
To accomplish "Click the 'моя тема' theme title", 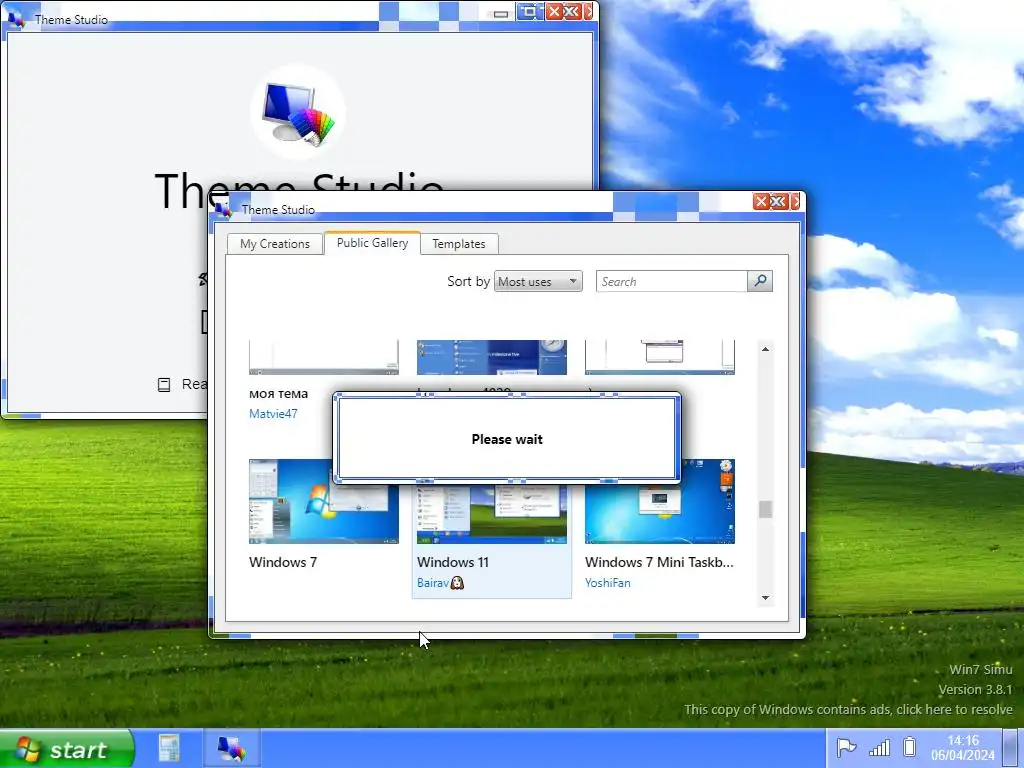I will tap(278, 394).
